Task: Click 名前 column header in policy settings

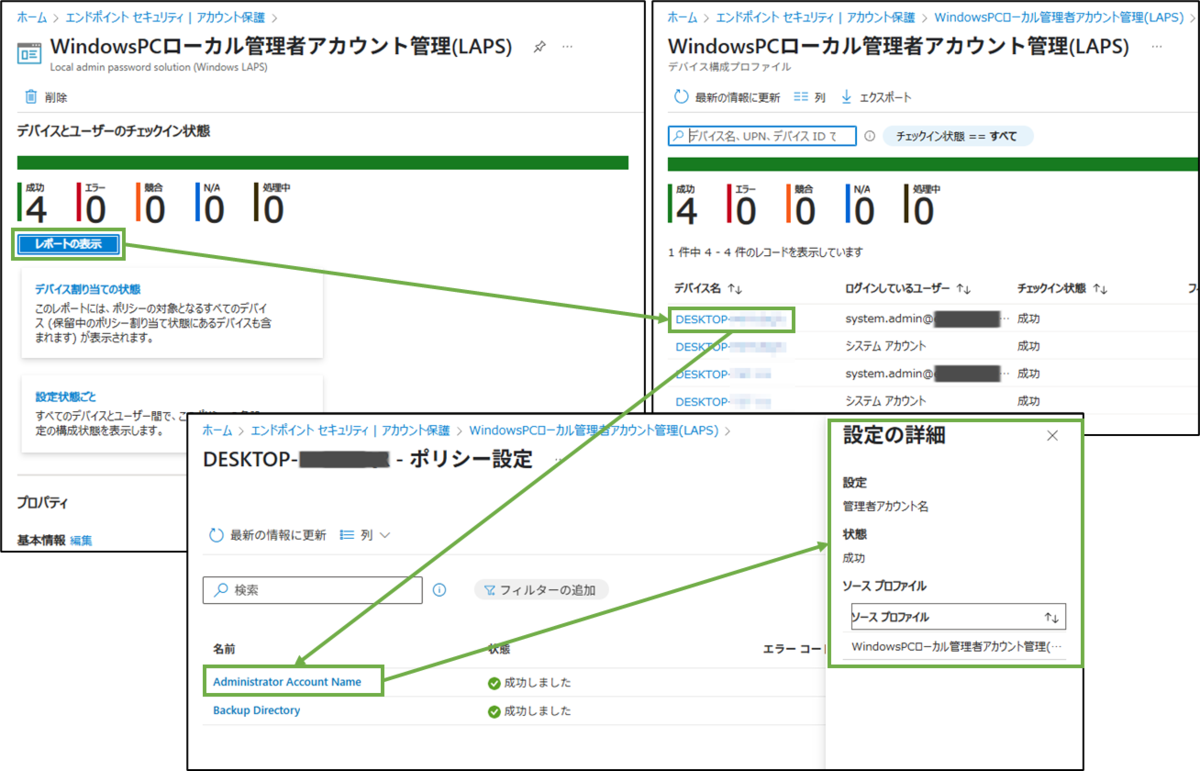Action: point(224,649)
